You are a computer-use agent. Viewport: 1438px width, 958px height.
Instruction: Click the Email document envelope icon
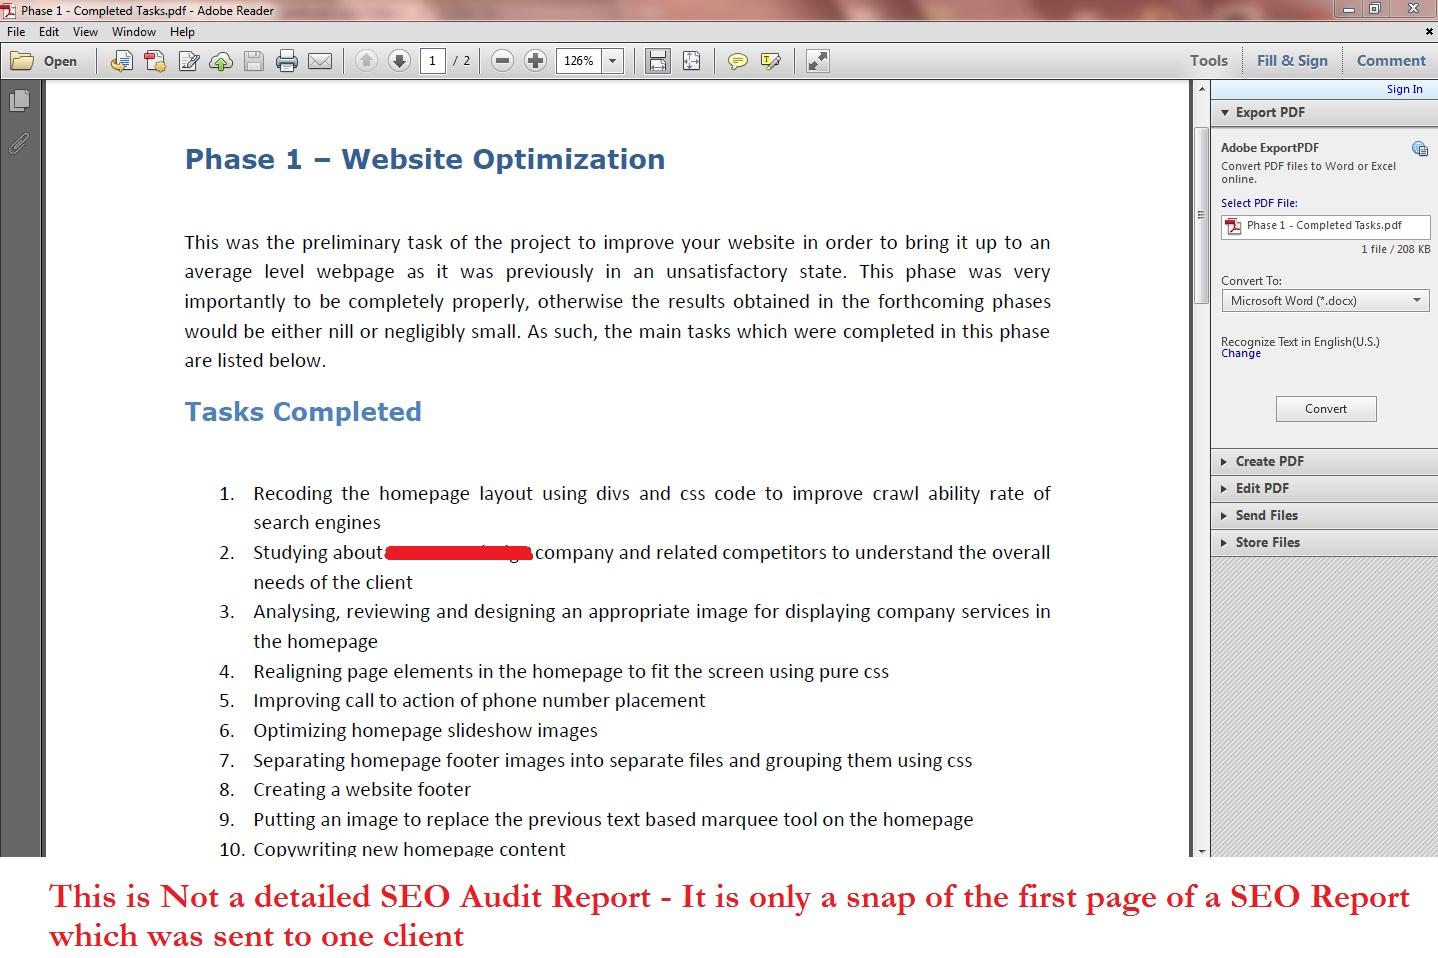319,60
